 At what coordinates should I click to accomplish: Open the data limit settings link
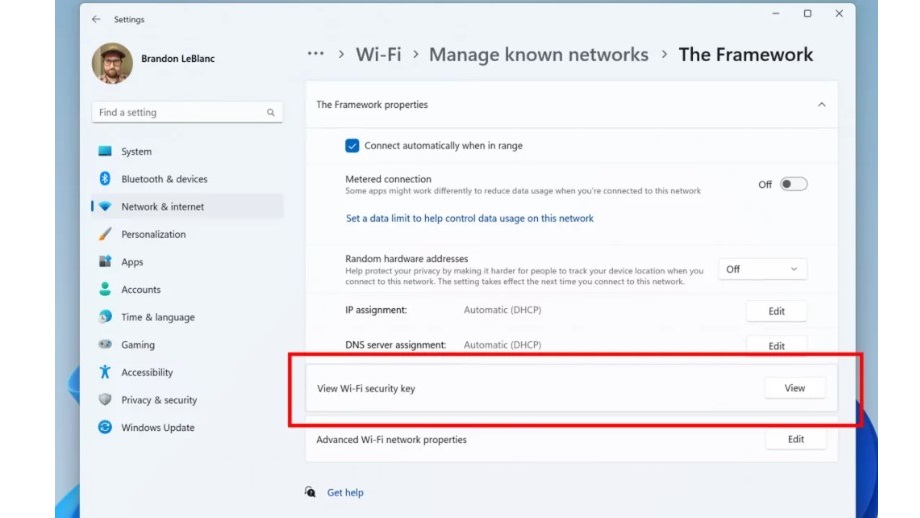coord(469,218)
